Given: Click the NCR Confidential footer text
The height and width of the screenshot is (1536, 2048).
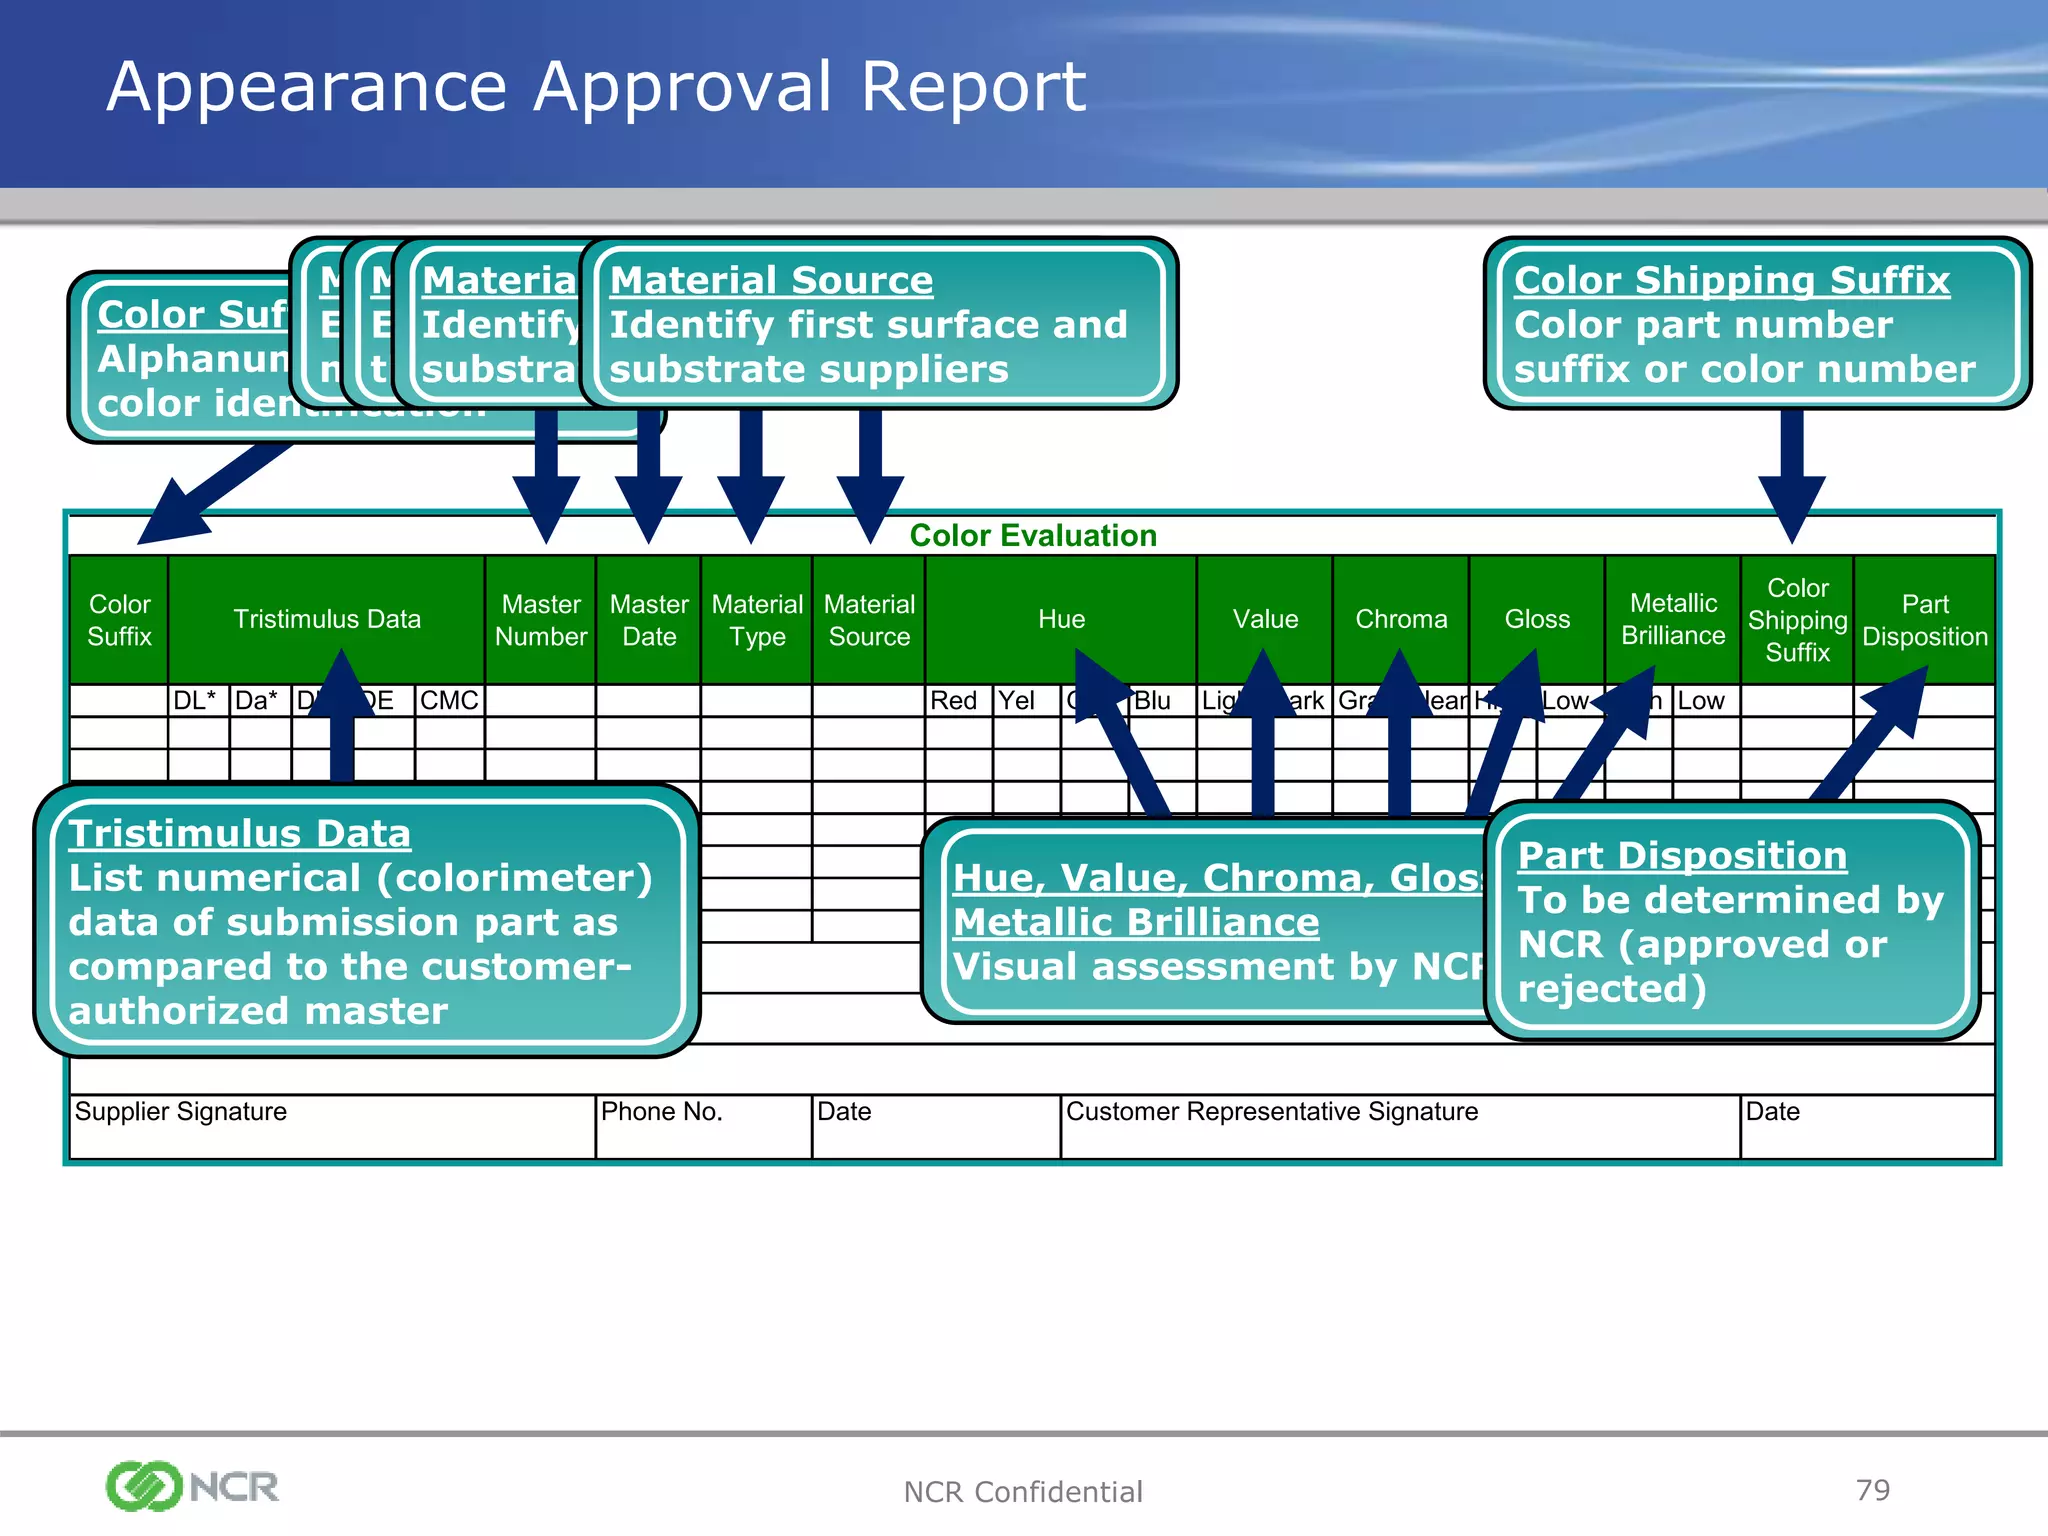Looking at the screenshot, I should 1023,1492.
